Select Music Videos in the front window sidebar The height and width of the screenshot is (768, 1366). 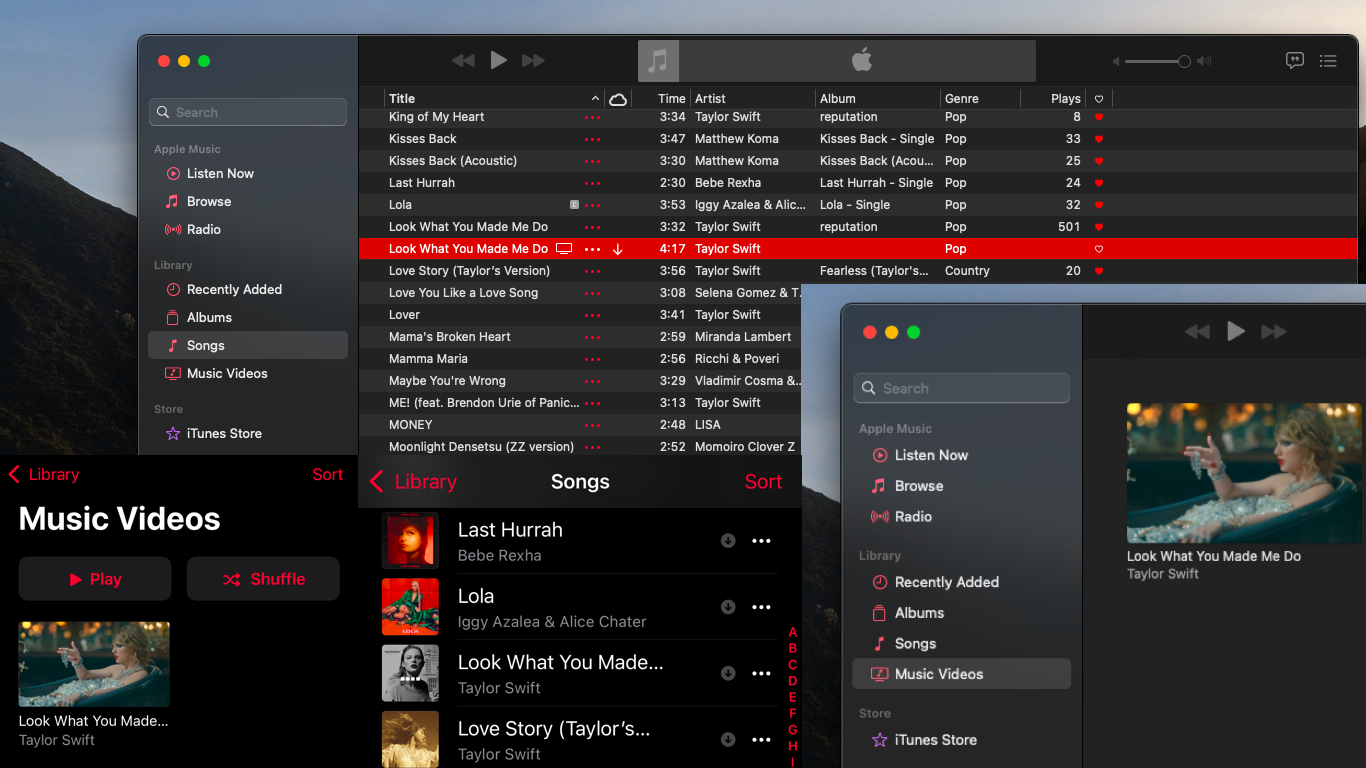(x=961, y=674)
